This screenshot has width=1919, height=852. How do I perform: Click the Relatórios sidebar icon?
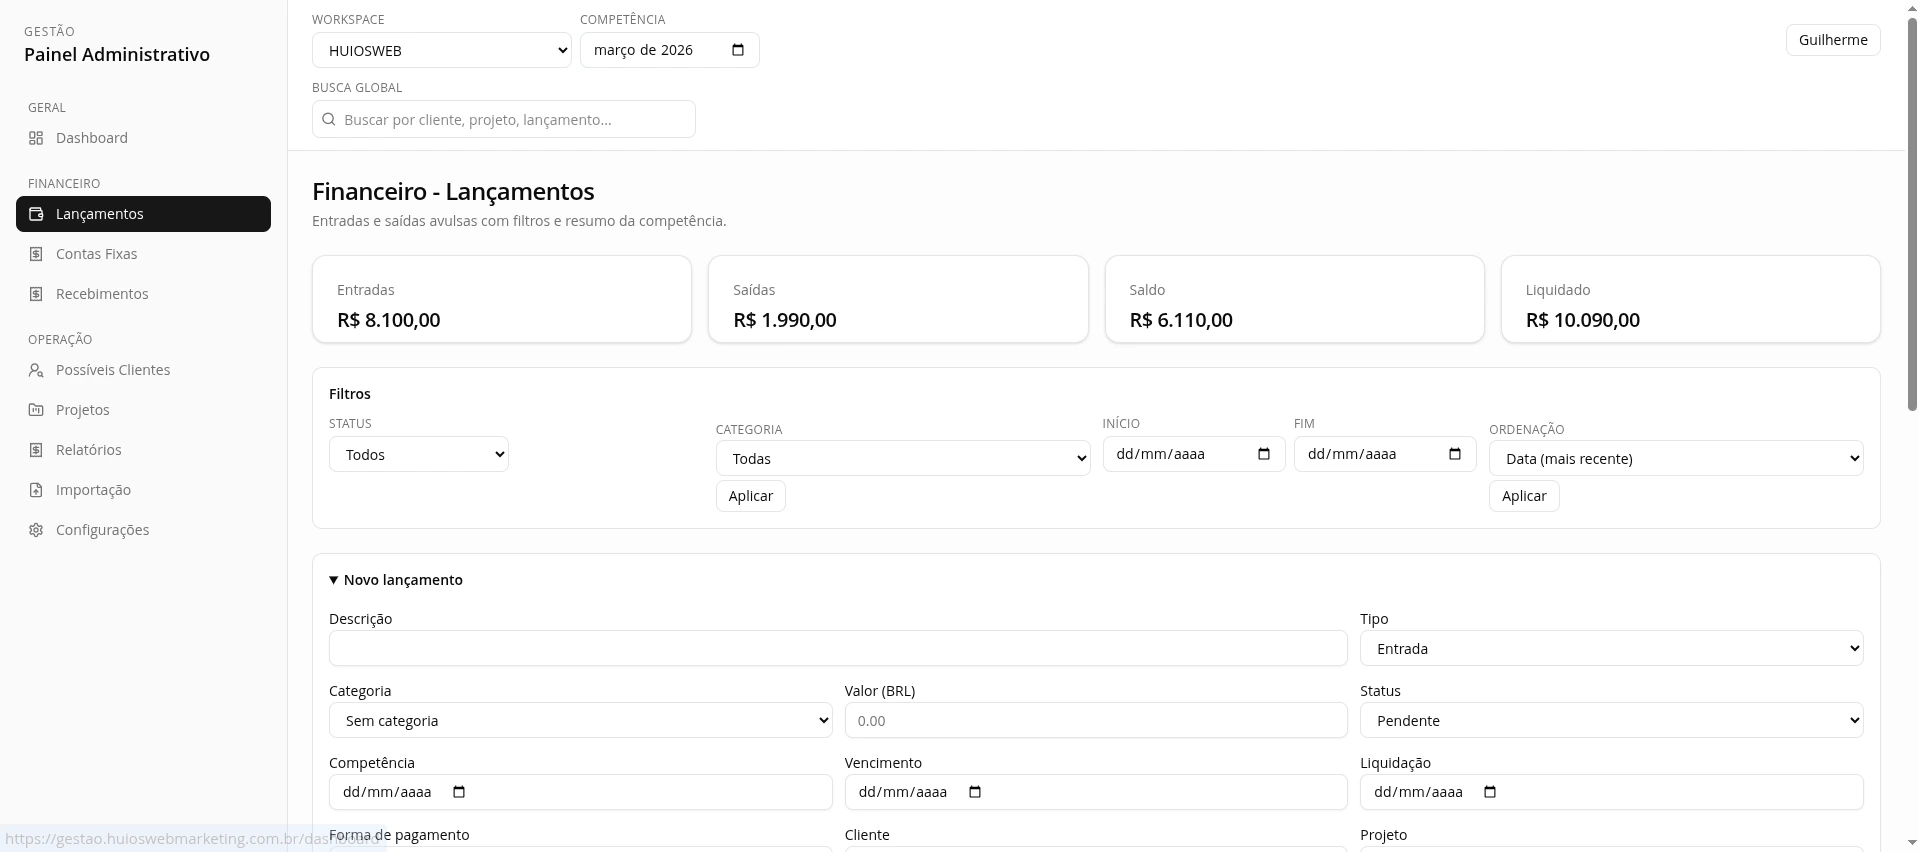36,450
